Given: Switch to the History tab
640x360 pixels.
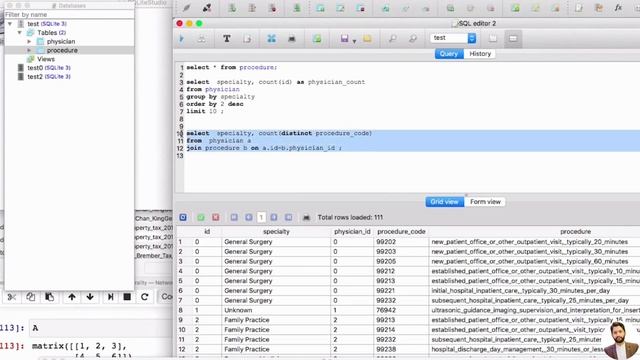Looking at the screenshot, I should click(480, 54).
